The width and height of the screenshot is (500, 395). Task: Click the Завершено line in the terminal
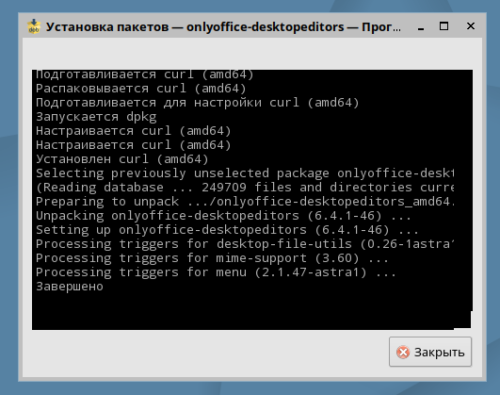point(70,287)
